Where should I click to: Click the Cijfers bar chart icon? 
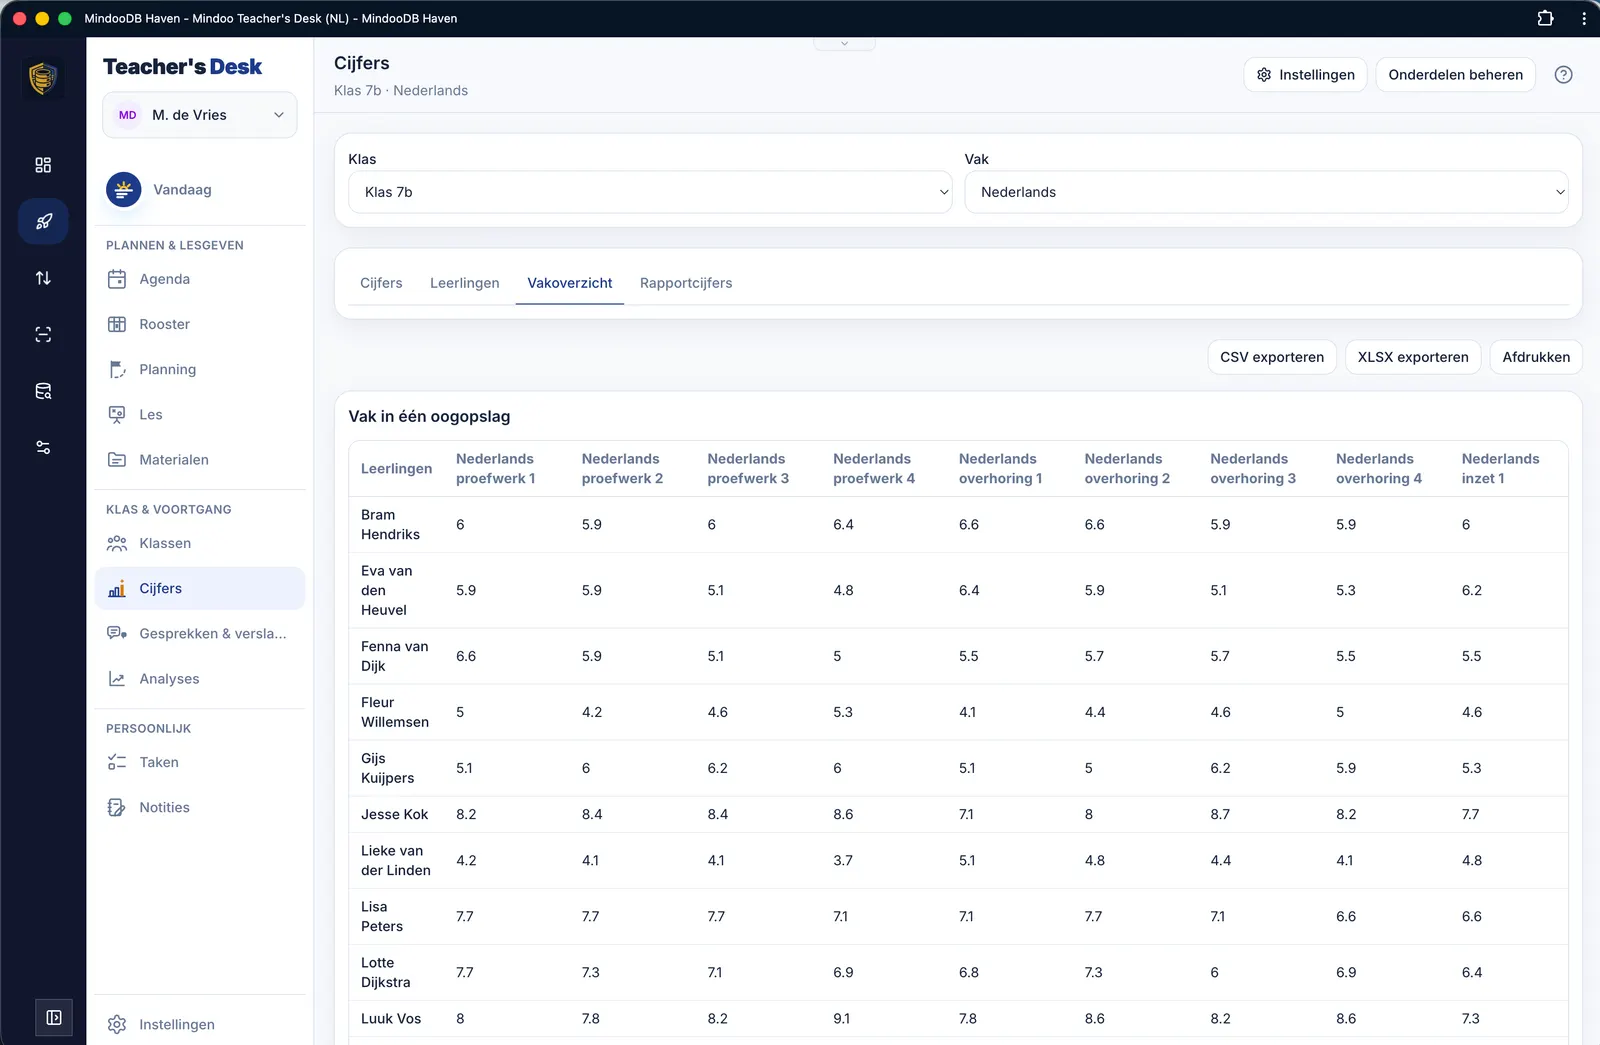click(117, 589)
